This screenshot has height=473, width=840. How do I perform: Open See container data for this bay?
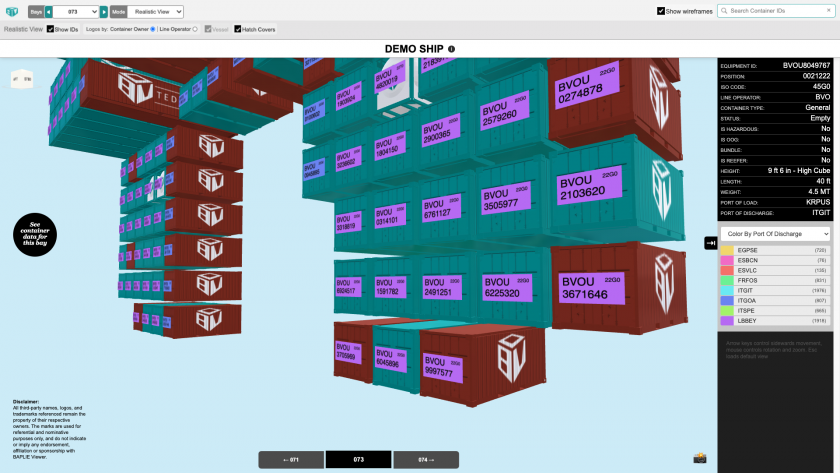pos(35,234)
